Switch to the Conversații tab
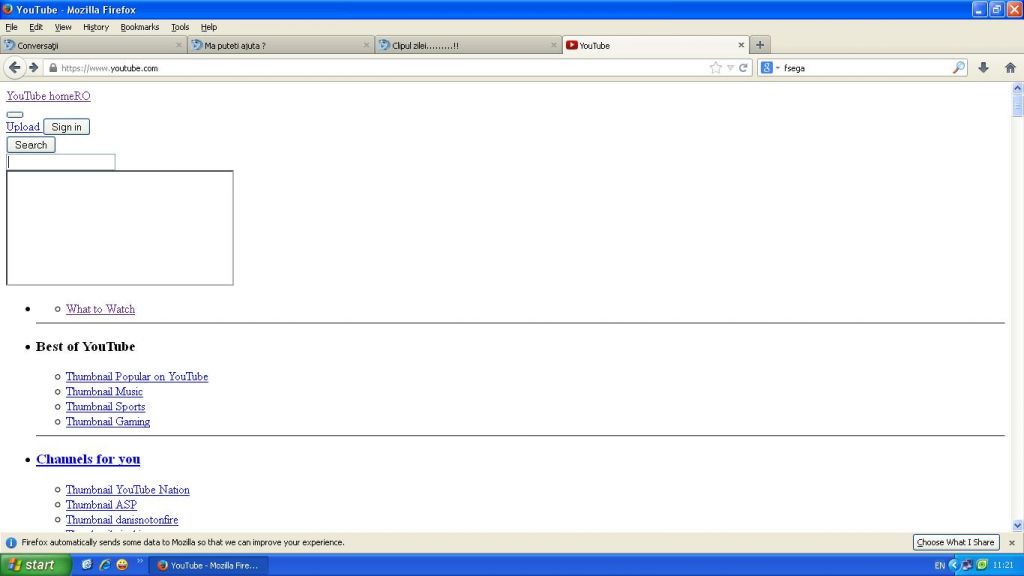 93,45
